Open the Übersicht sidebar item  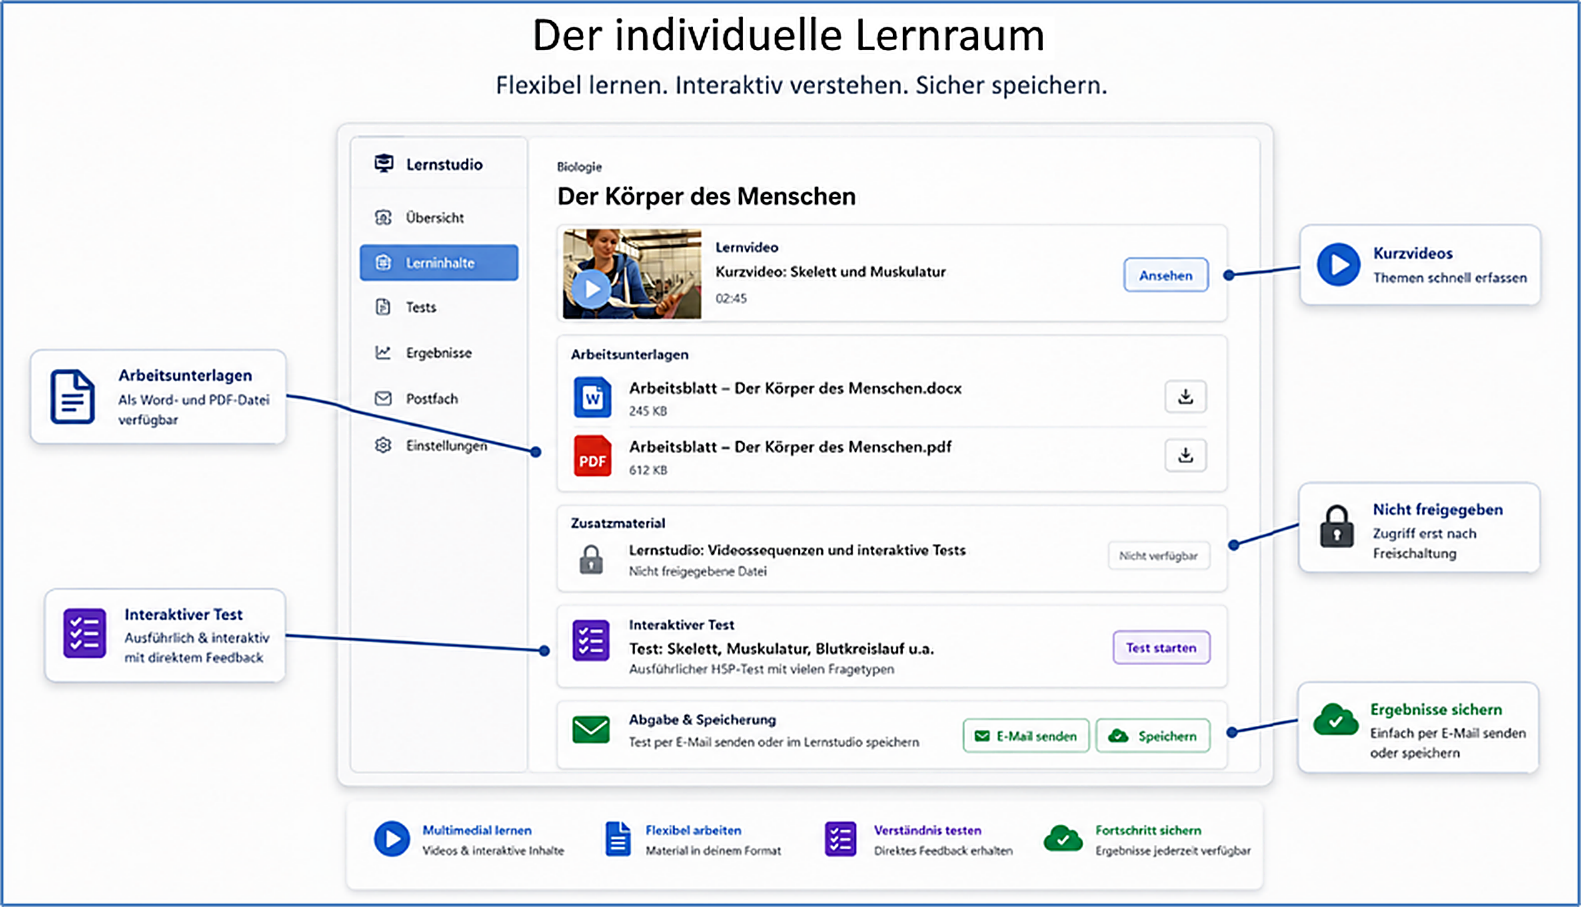tap(439, 217)
